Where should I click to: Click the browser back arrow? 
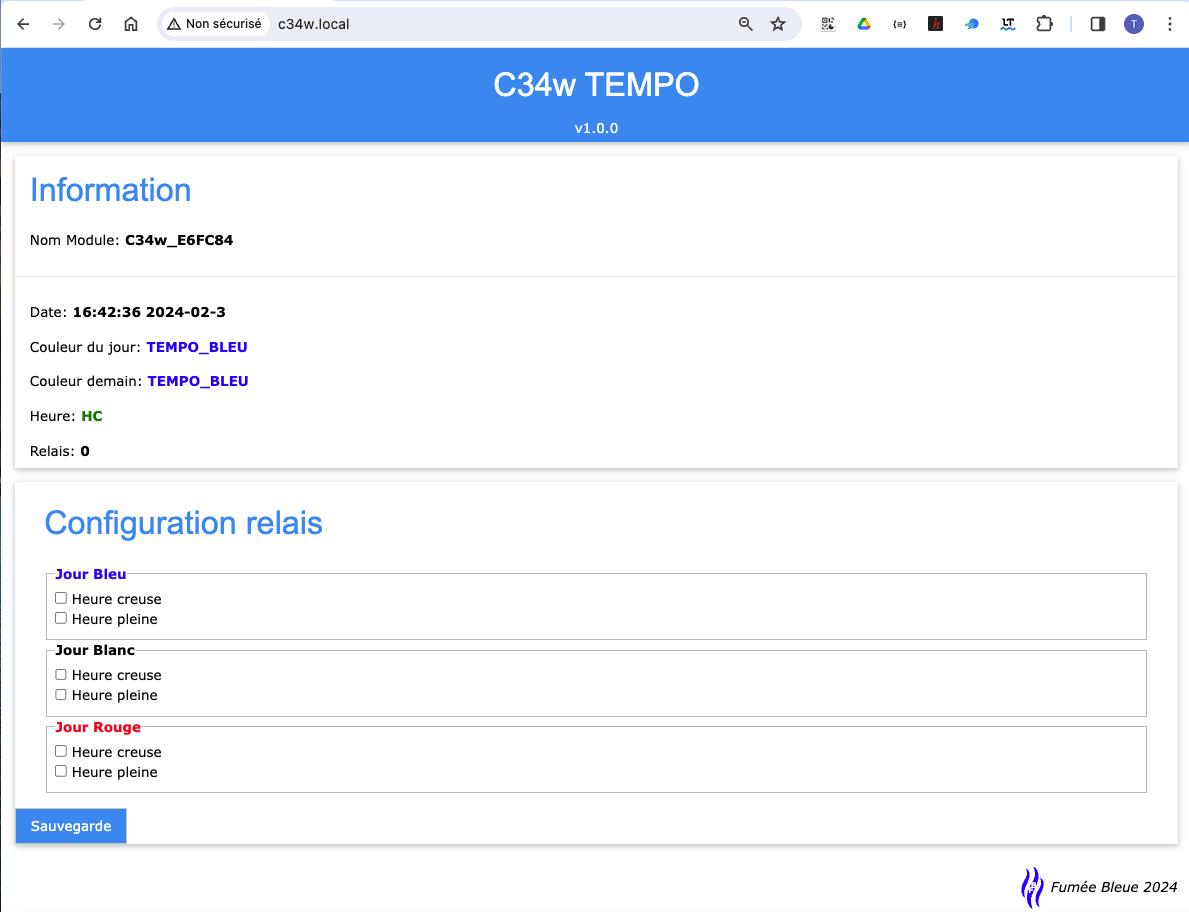[x=24, y=24]
